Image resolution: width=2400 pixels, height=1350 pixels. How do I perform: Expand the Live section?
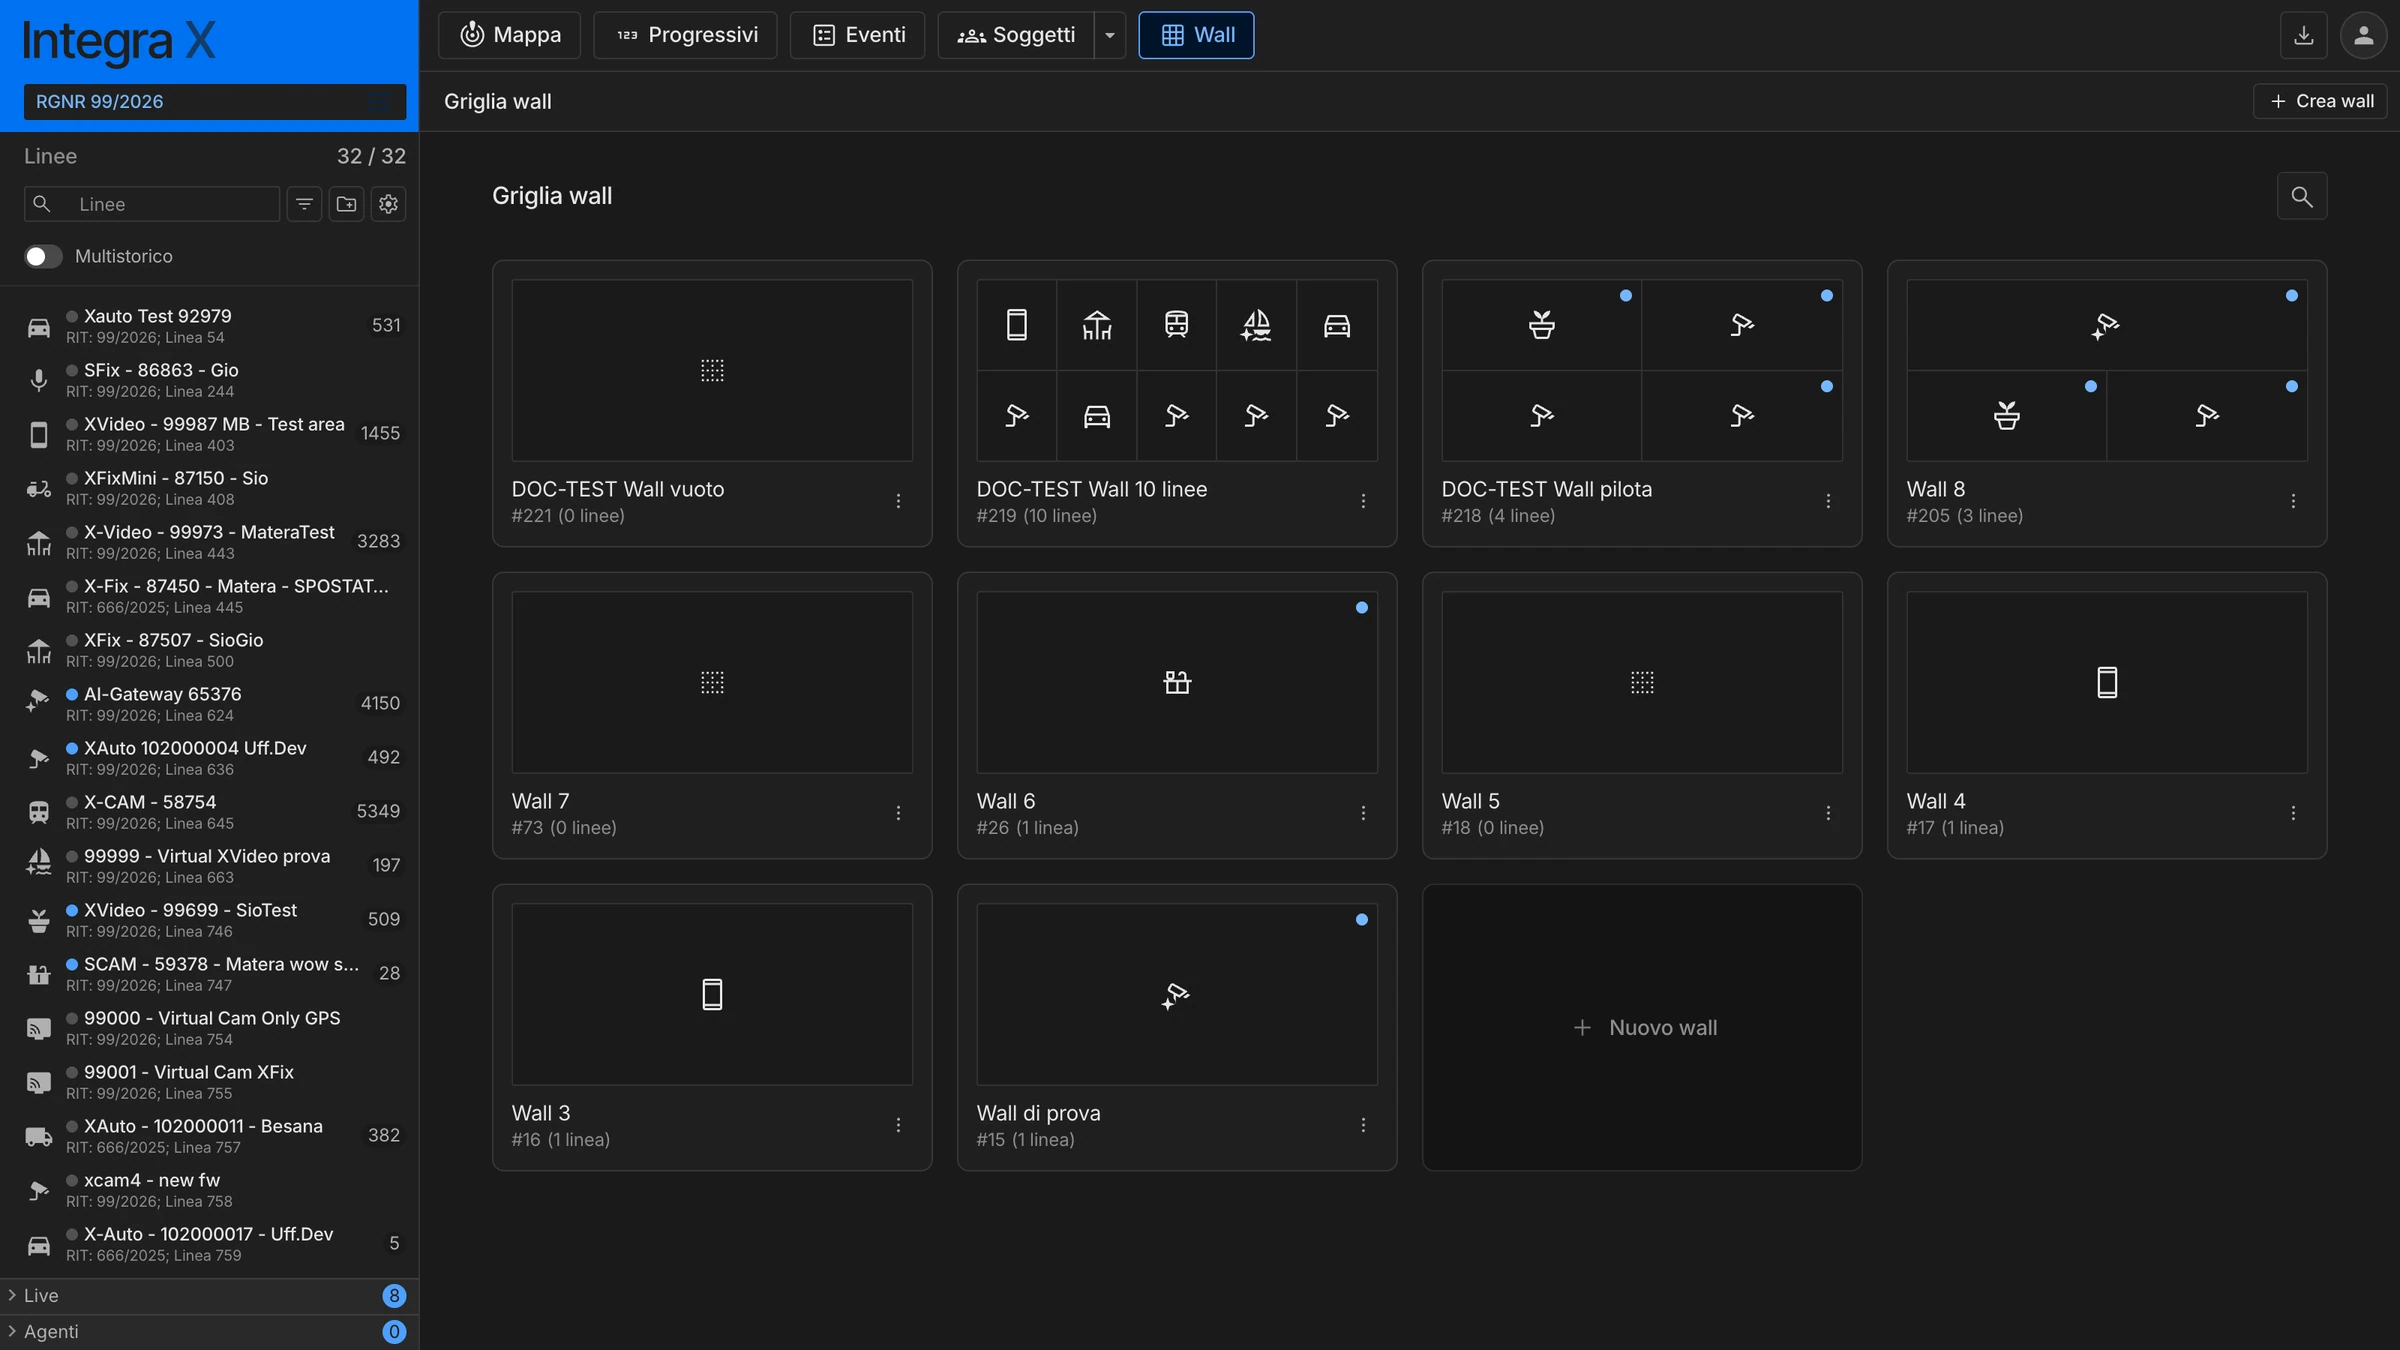click(209, 1296)
